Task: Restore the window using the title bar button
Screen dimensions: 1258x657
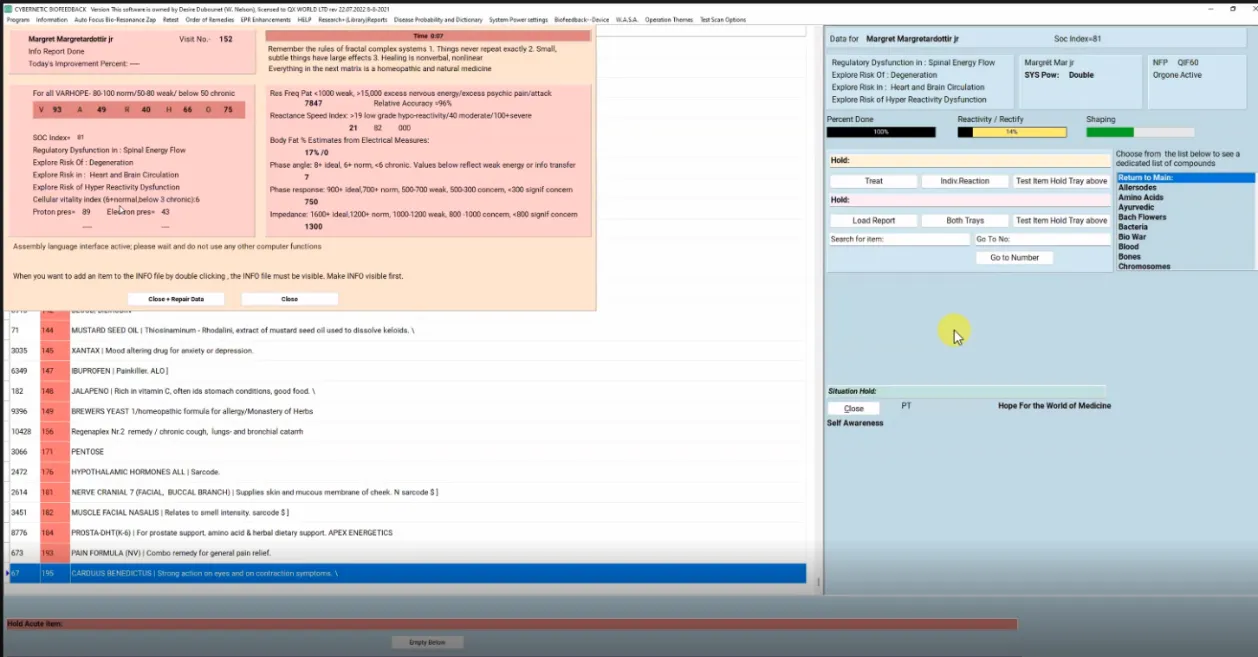Action: (1232, 8)
